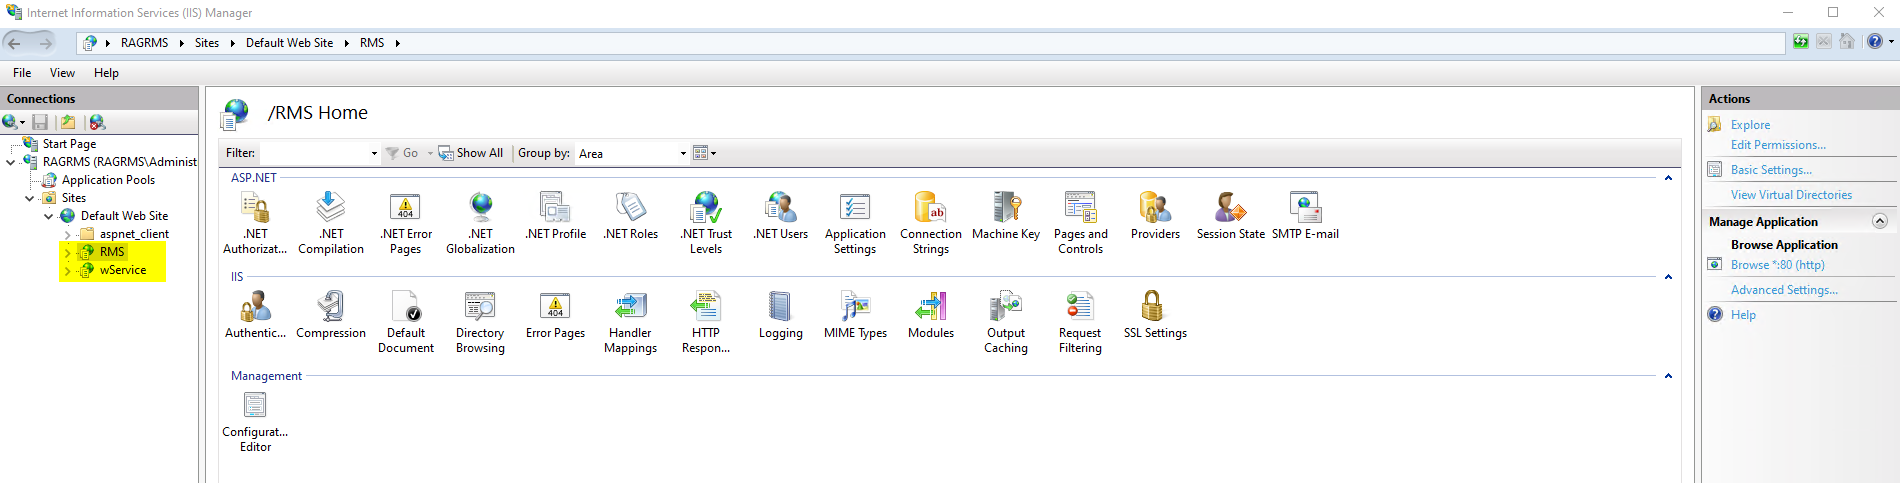This screenshot has height=483, width=1900.
Task: Open Output Caching feature
Action: tap(1006, 322)
